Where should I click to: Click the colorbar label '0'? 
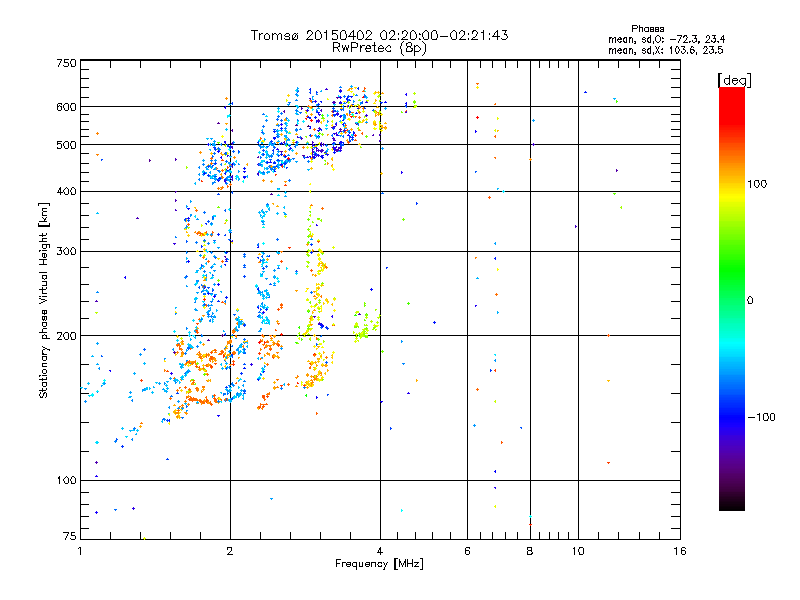750,300
